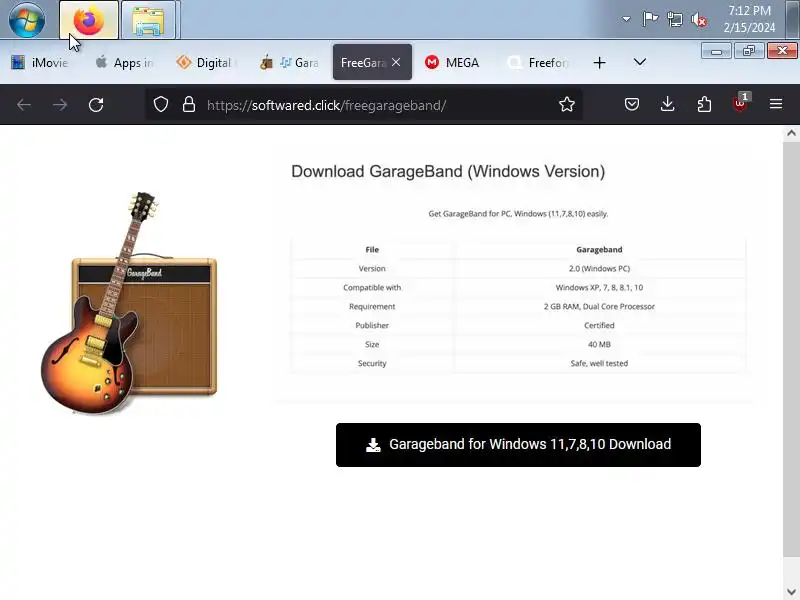Image resolution: width=800 pixels, height=600 pixels.
Task: Click the '2.0 (Windows PC)' version cell
Action: point(599,268)
